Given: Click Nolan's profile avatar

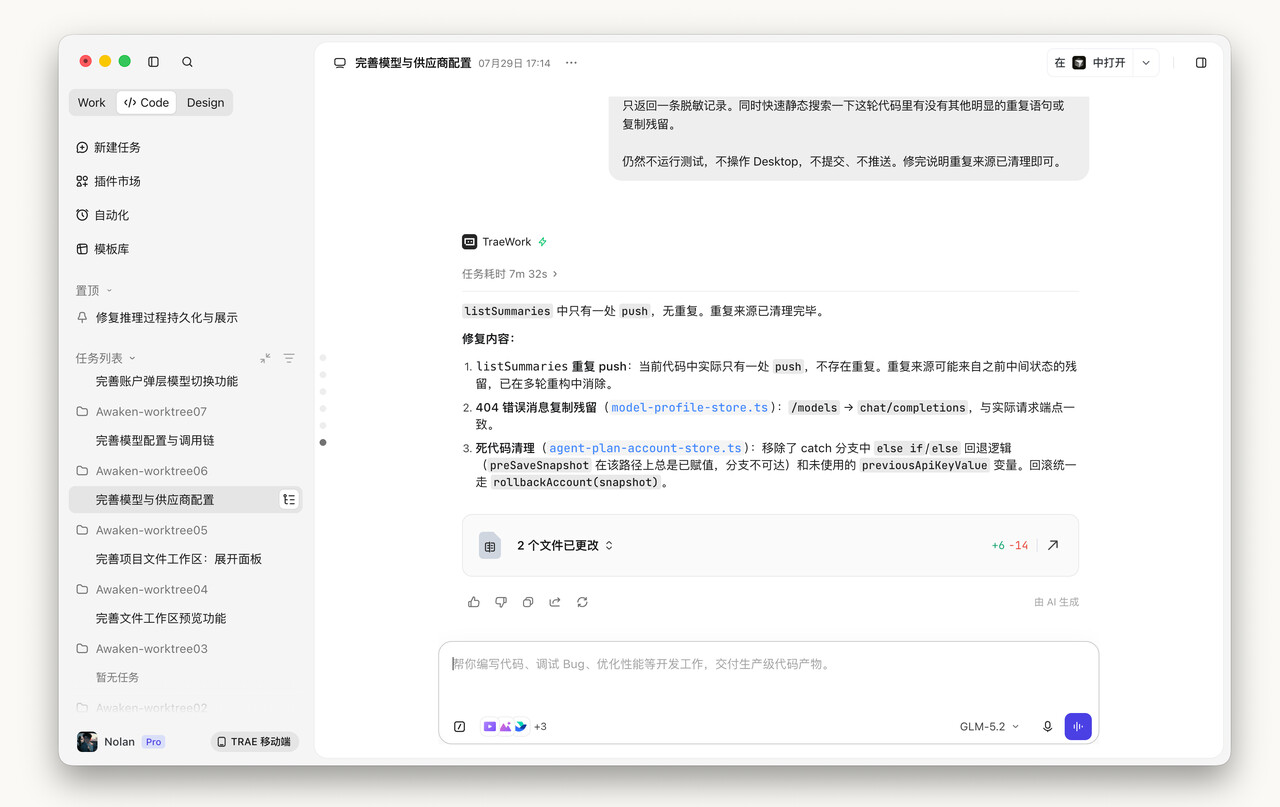Looking at the screenshot, I should tap(87, 742).
